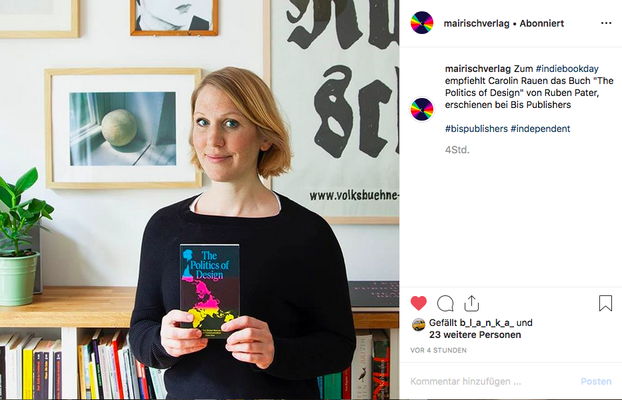Click the share upload arrow icon

pyautogui.click(x=471, y=304)
